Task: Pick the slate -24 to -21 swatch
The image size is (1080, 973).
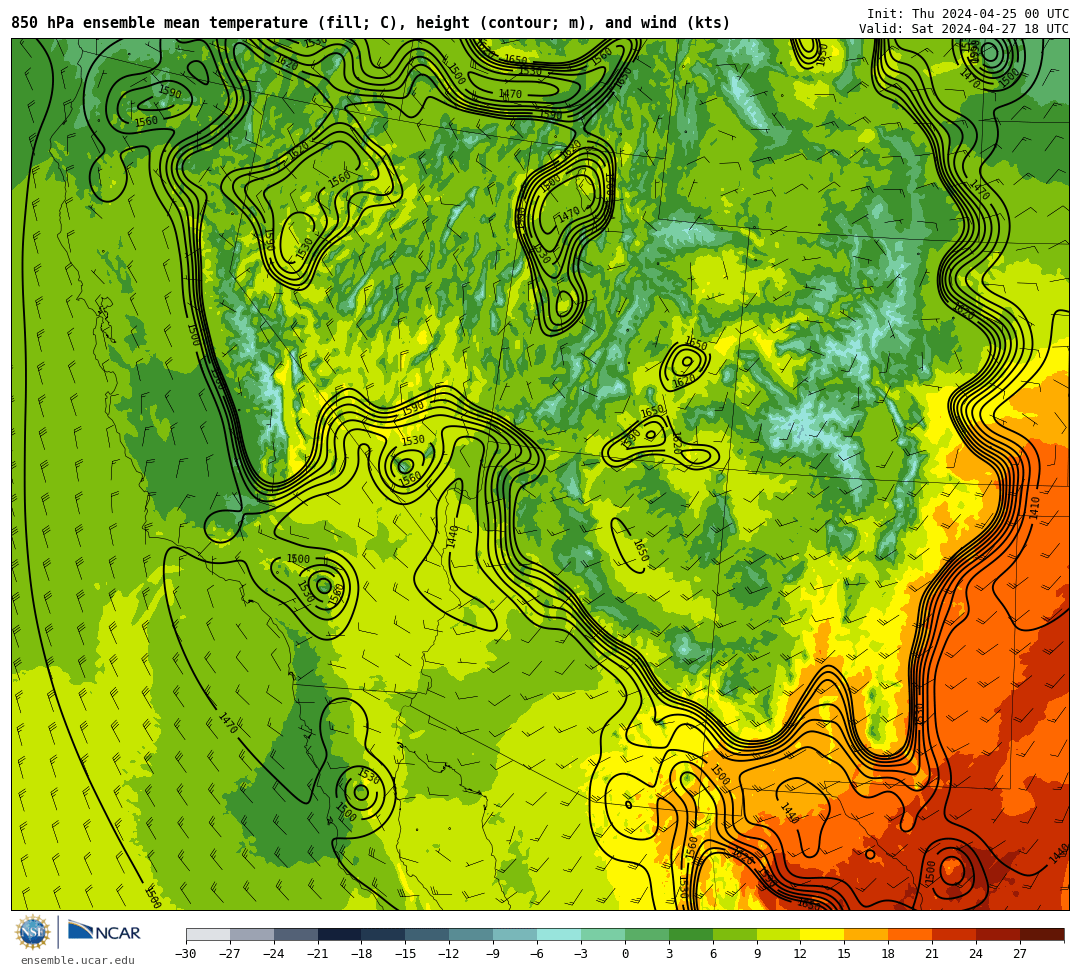Action: pos(296,934)
